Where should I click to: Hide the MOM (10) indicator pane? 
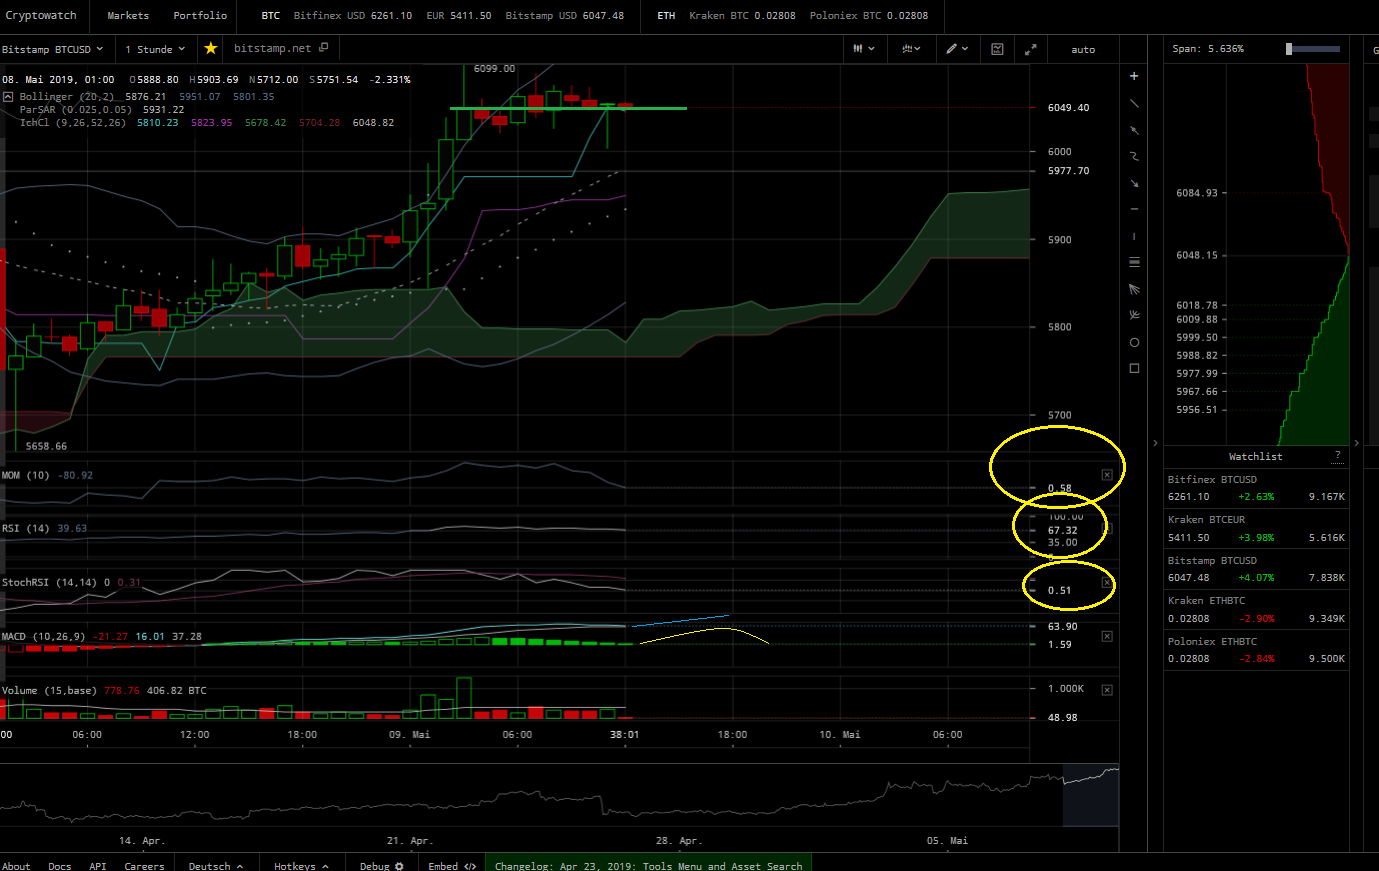1107,475
